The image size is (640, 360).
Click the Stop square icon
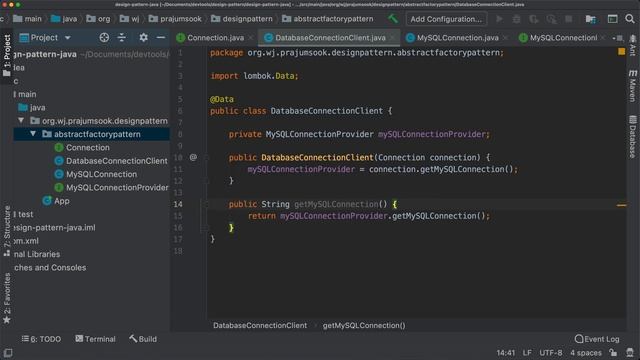click(569, 19)
